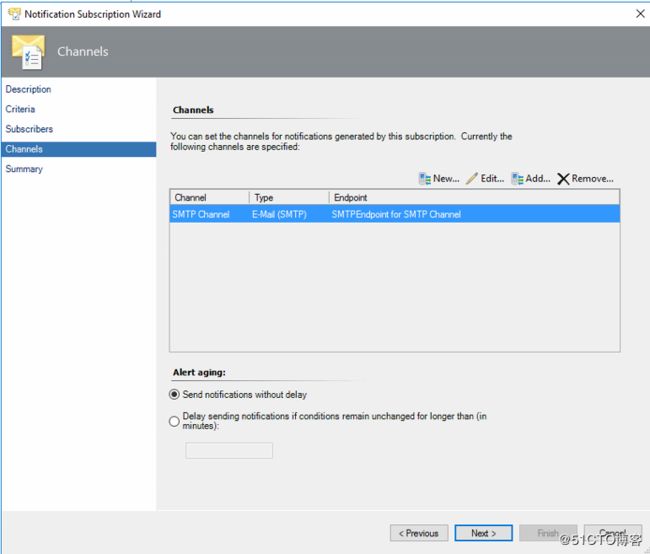Click the Edit... toolbar label
The image size is (650, 554).
pos(492,179)
